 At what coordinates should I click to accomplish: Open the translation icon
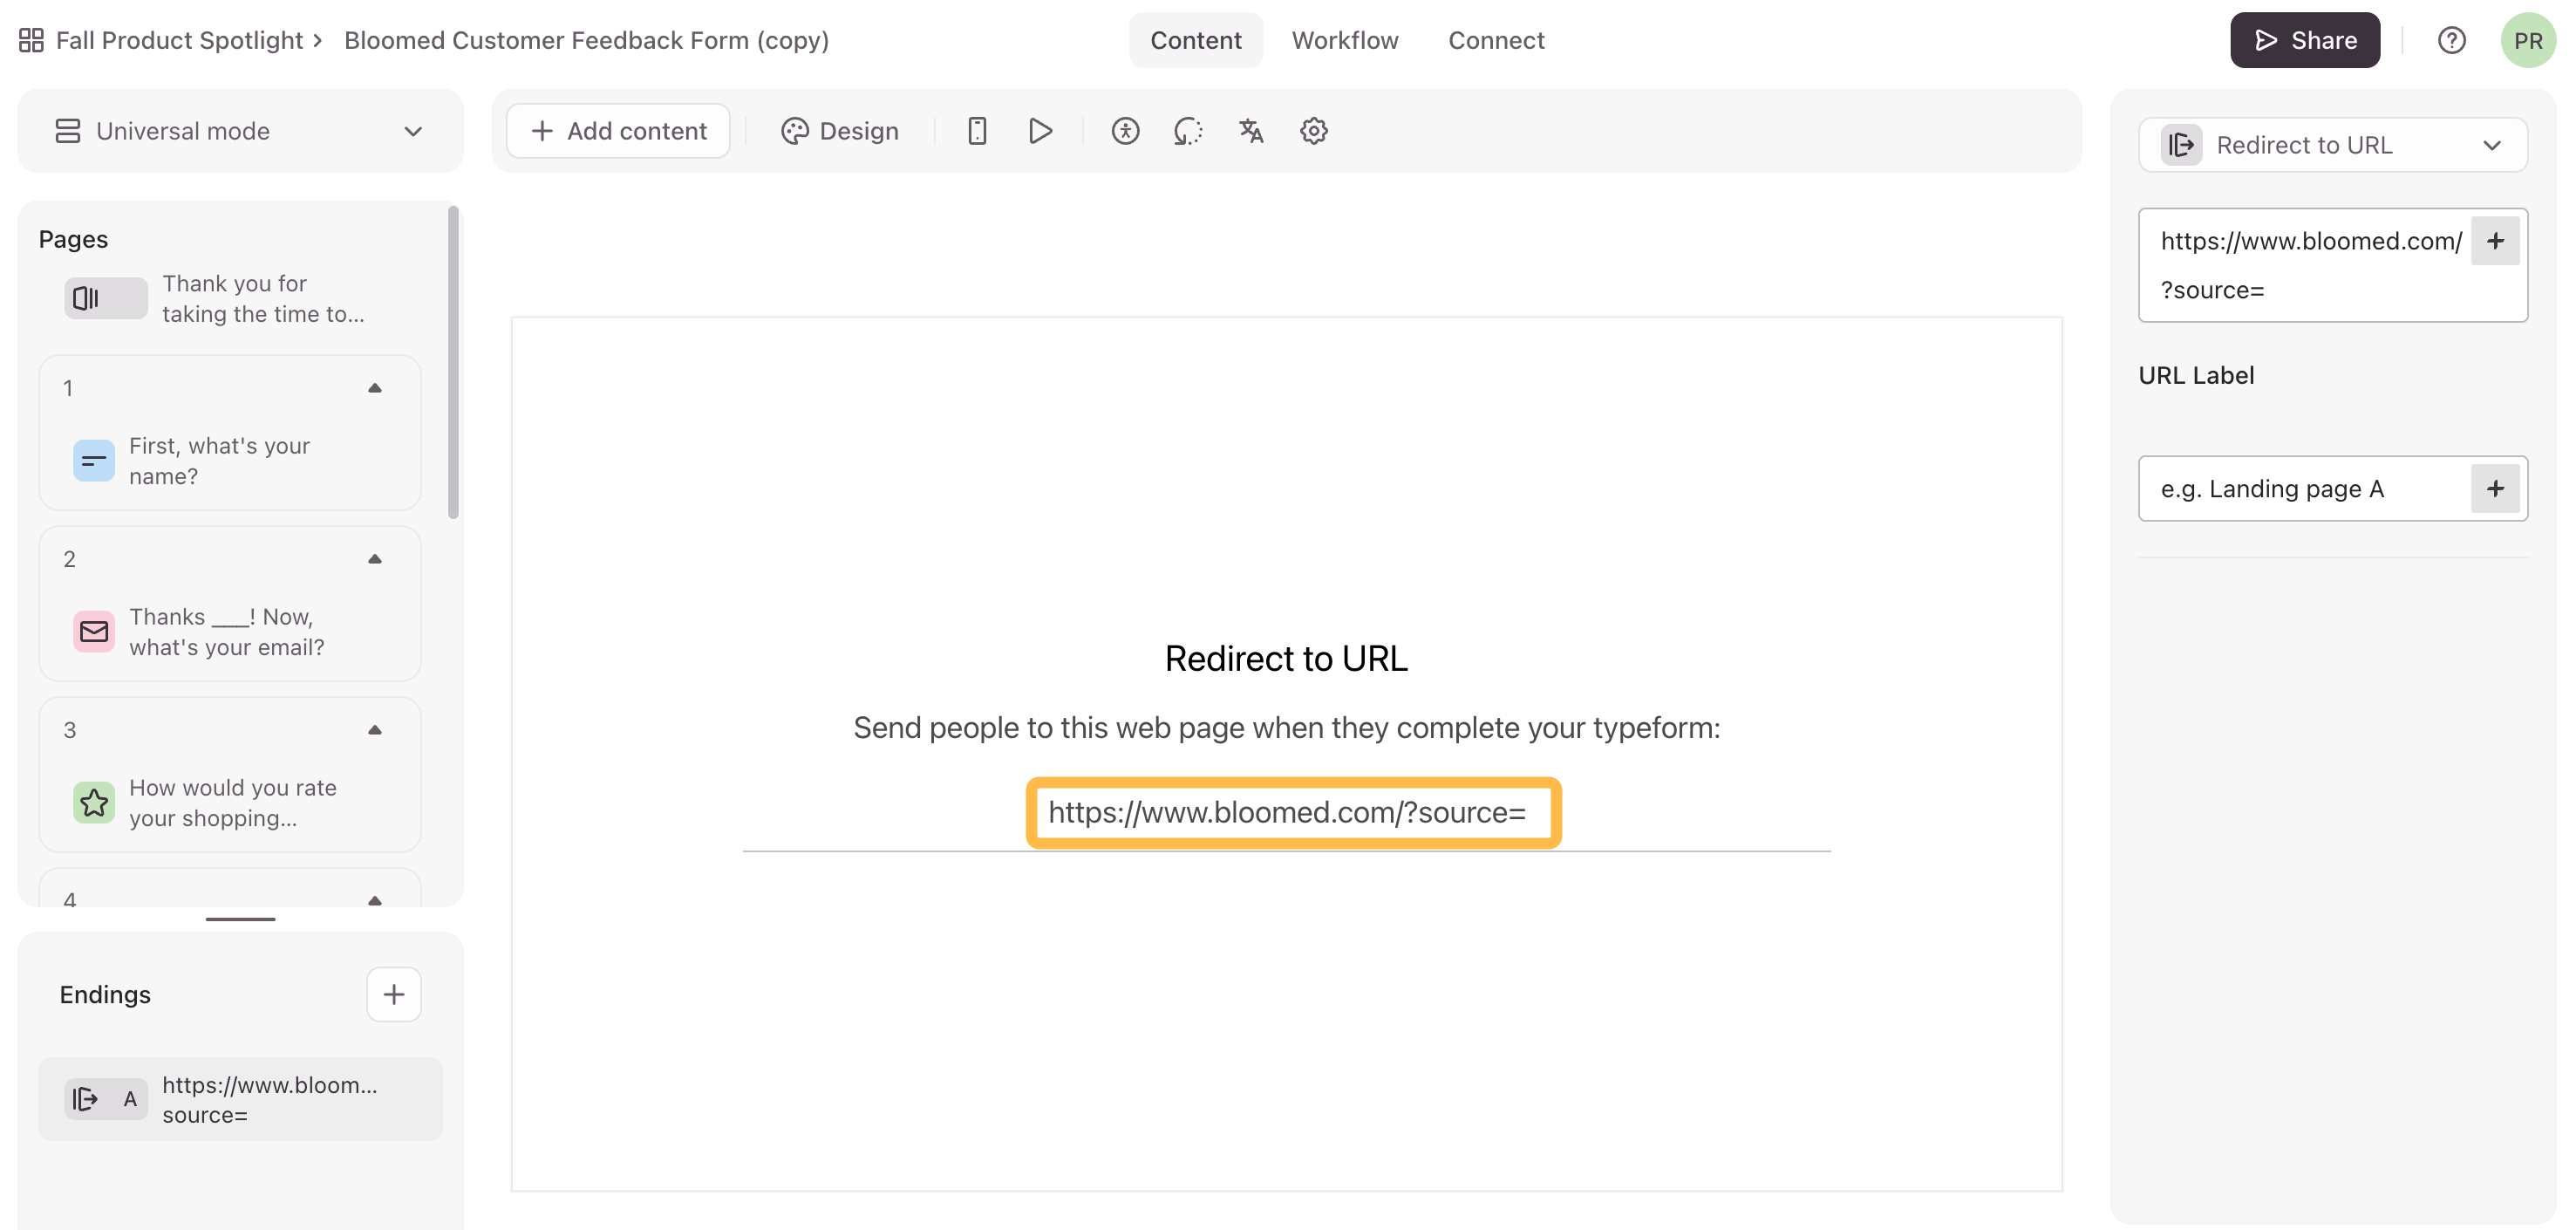1251,131
